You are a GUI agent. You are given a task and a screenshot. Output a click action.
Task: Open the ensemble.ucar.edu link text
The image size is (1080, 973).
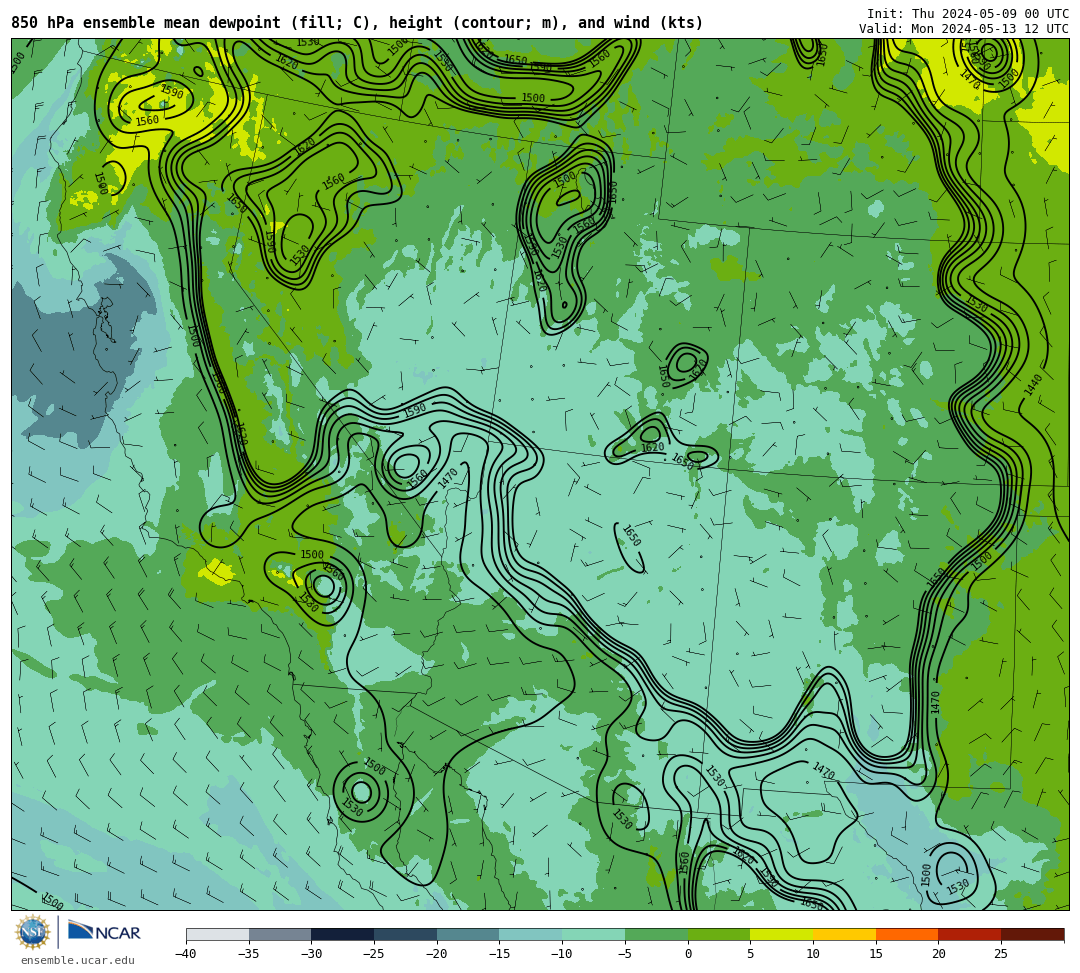click(78, 960)
